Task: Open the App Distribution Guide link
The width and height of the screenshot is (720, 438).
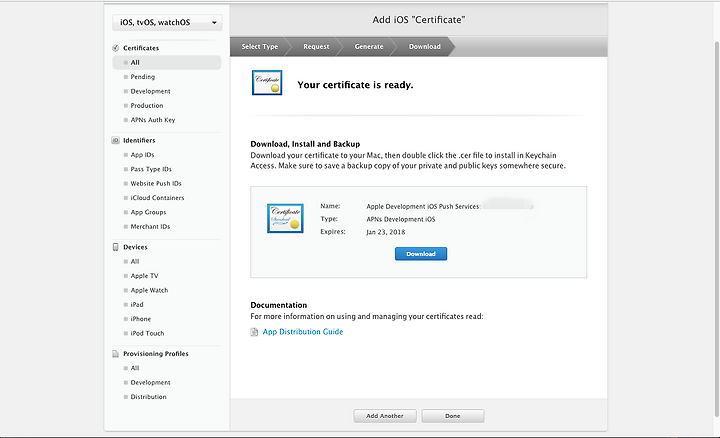Action: (303, 331)
